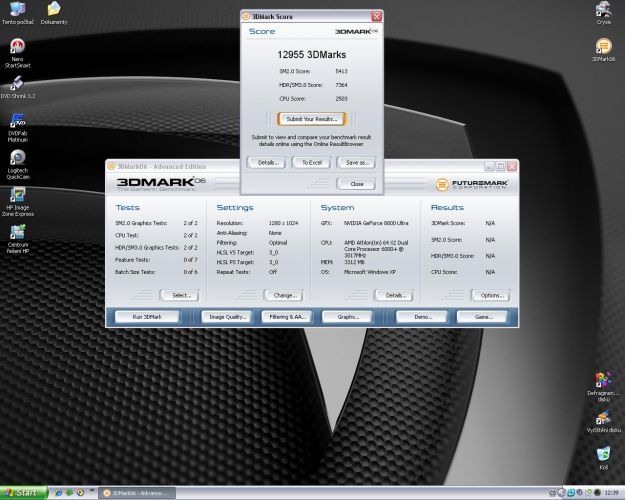Click the HDR/SM3.0 Score value 7364

click(341, 85)
